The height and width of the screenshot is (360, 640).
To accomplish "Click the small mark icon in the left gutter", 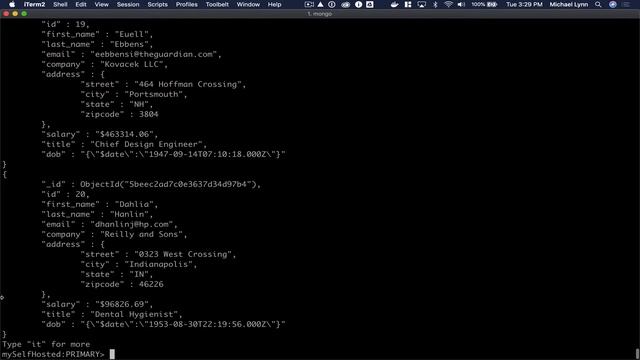I will click(2, 297).
